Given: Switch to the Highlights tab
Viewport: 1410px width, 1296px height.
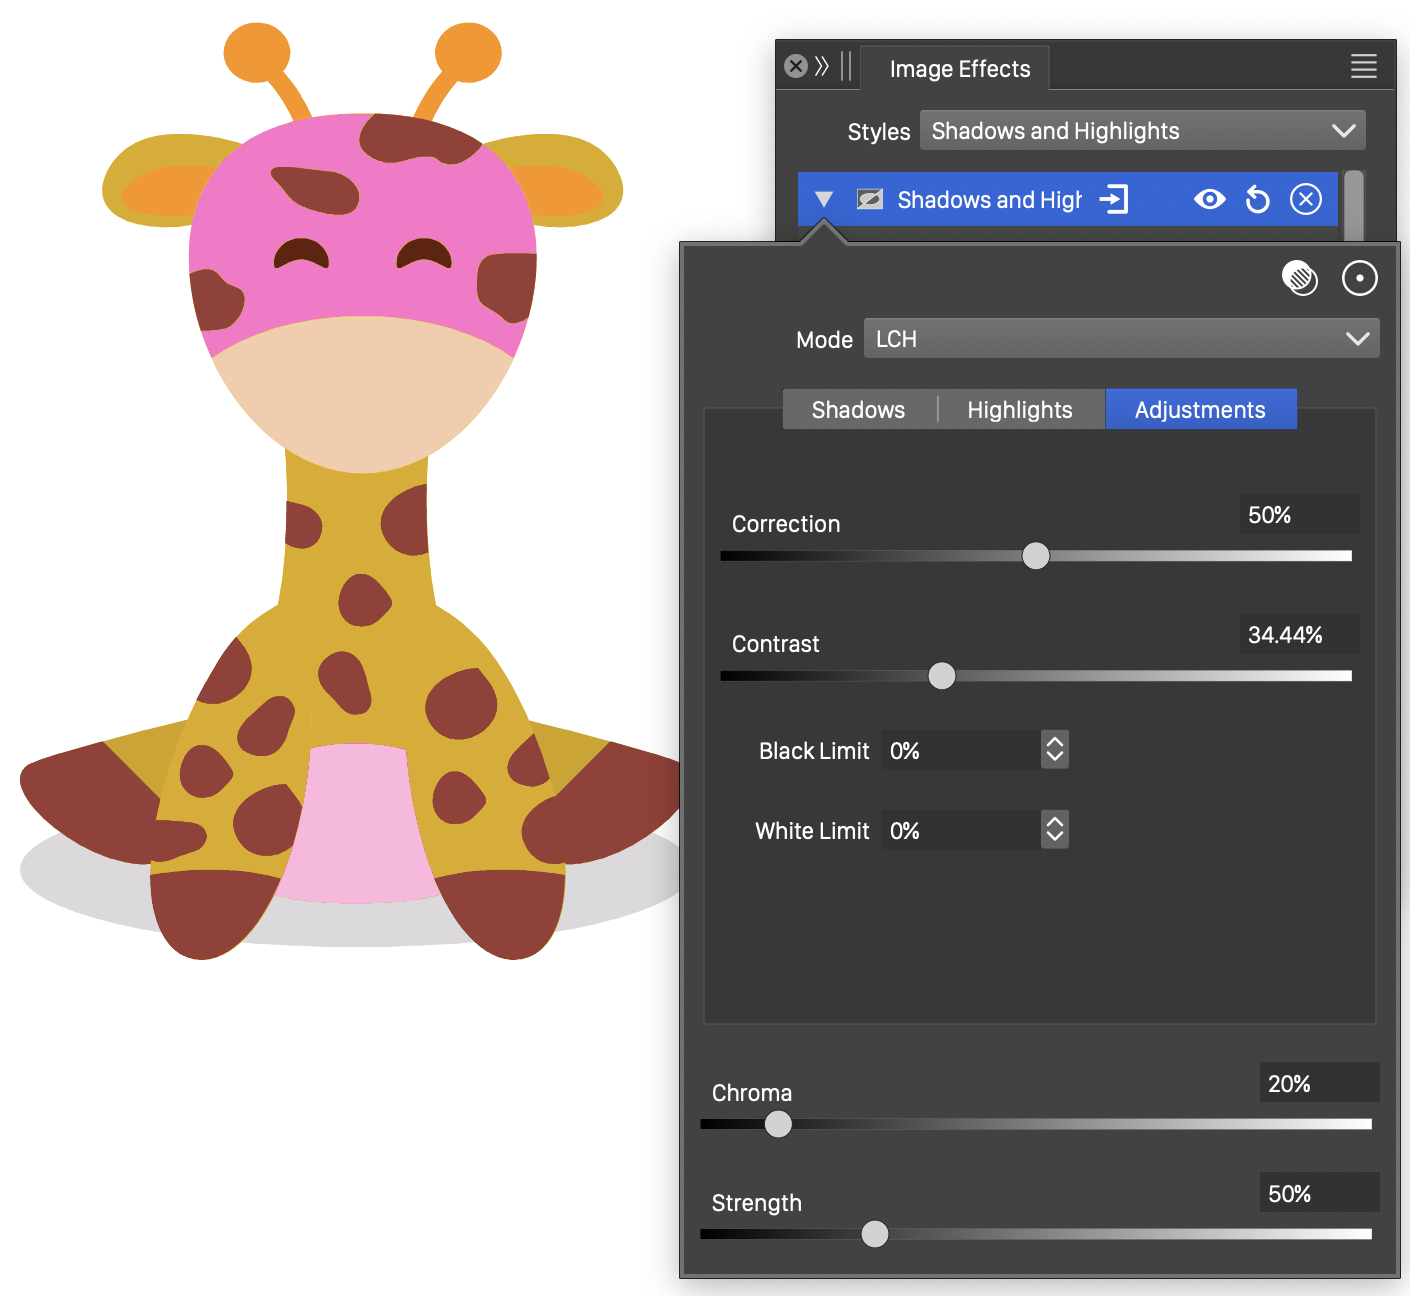Looking at the screenshot, I should click(x=1019, y=410).
